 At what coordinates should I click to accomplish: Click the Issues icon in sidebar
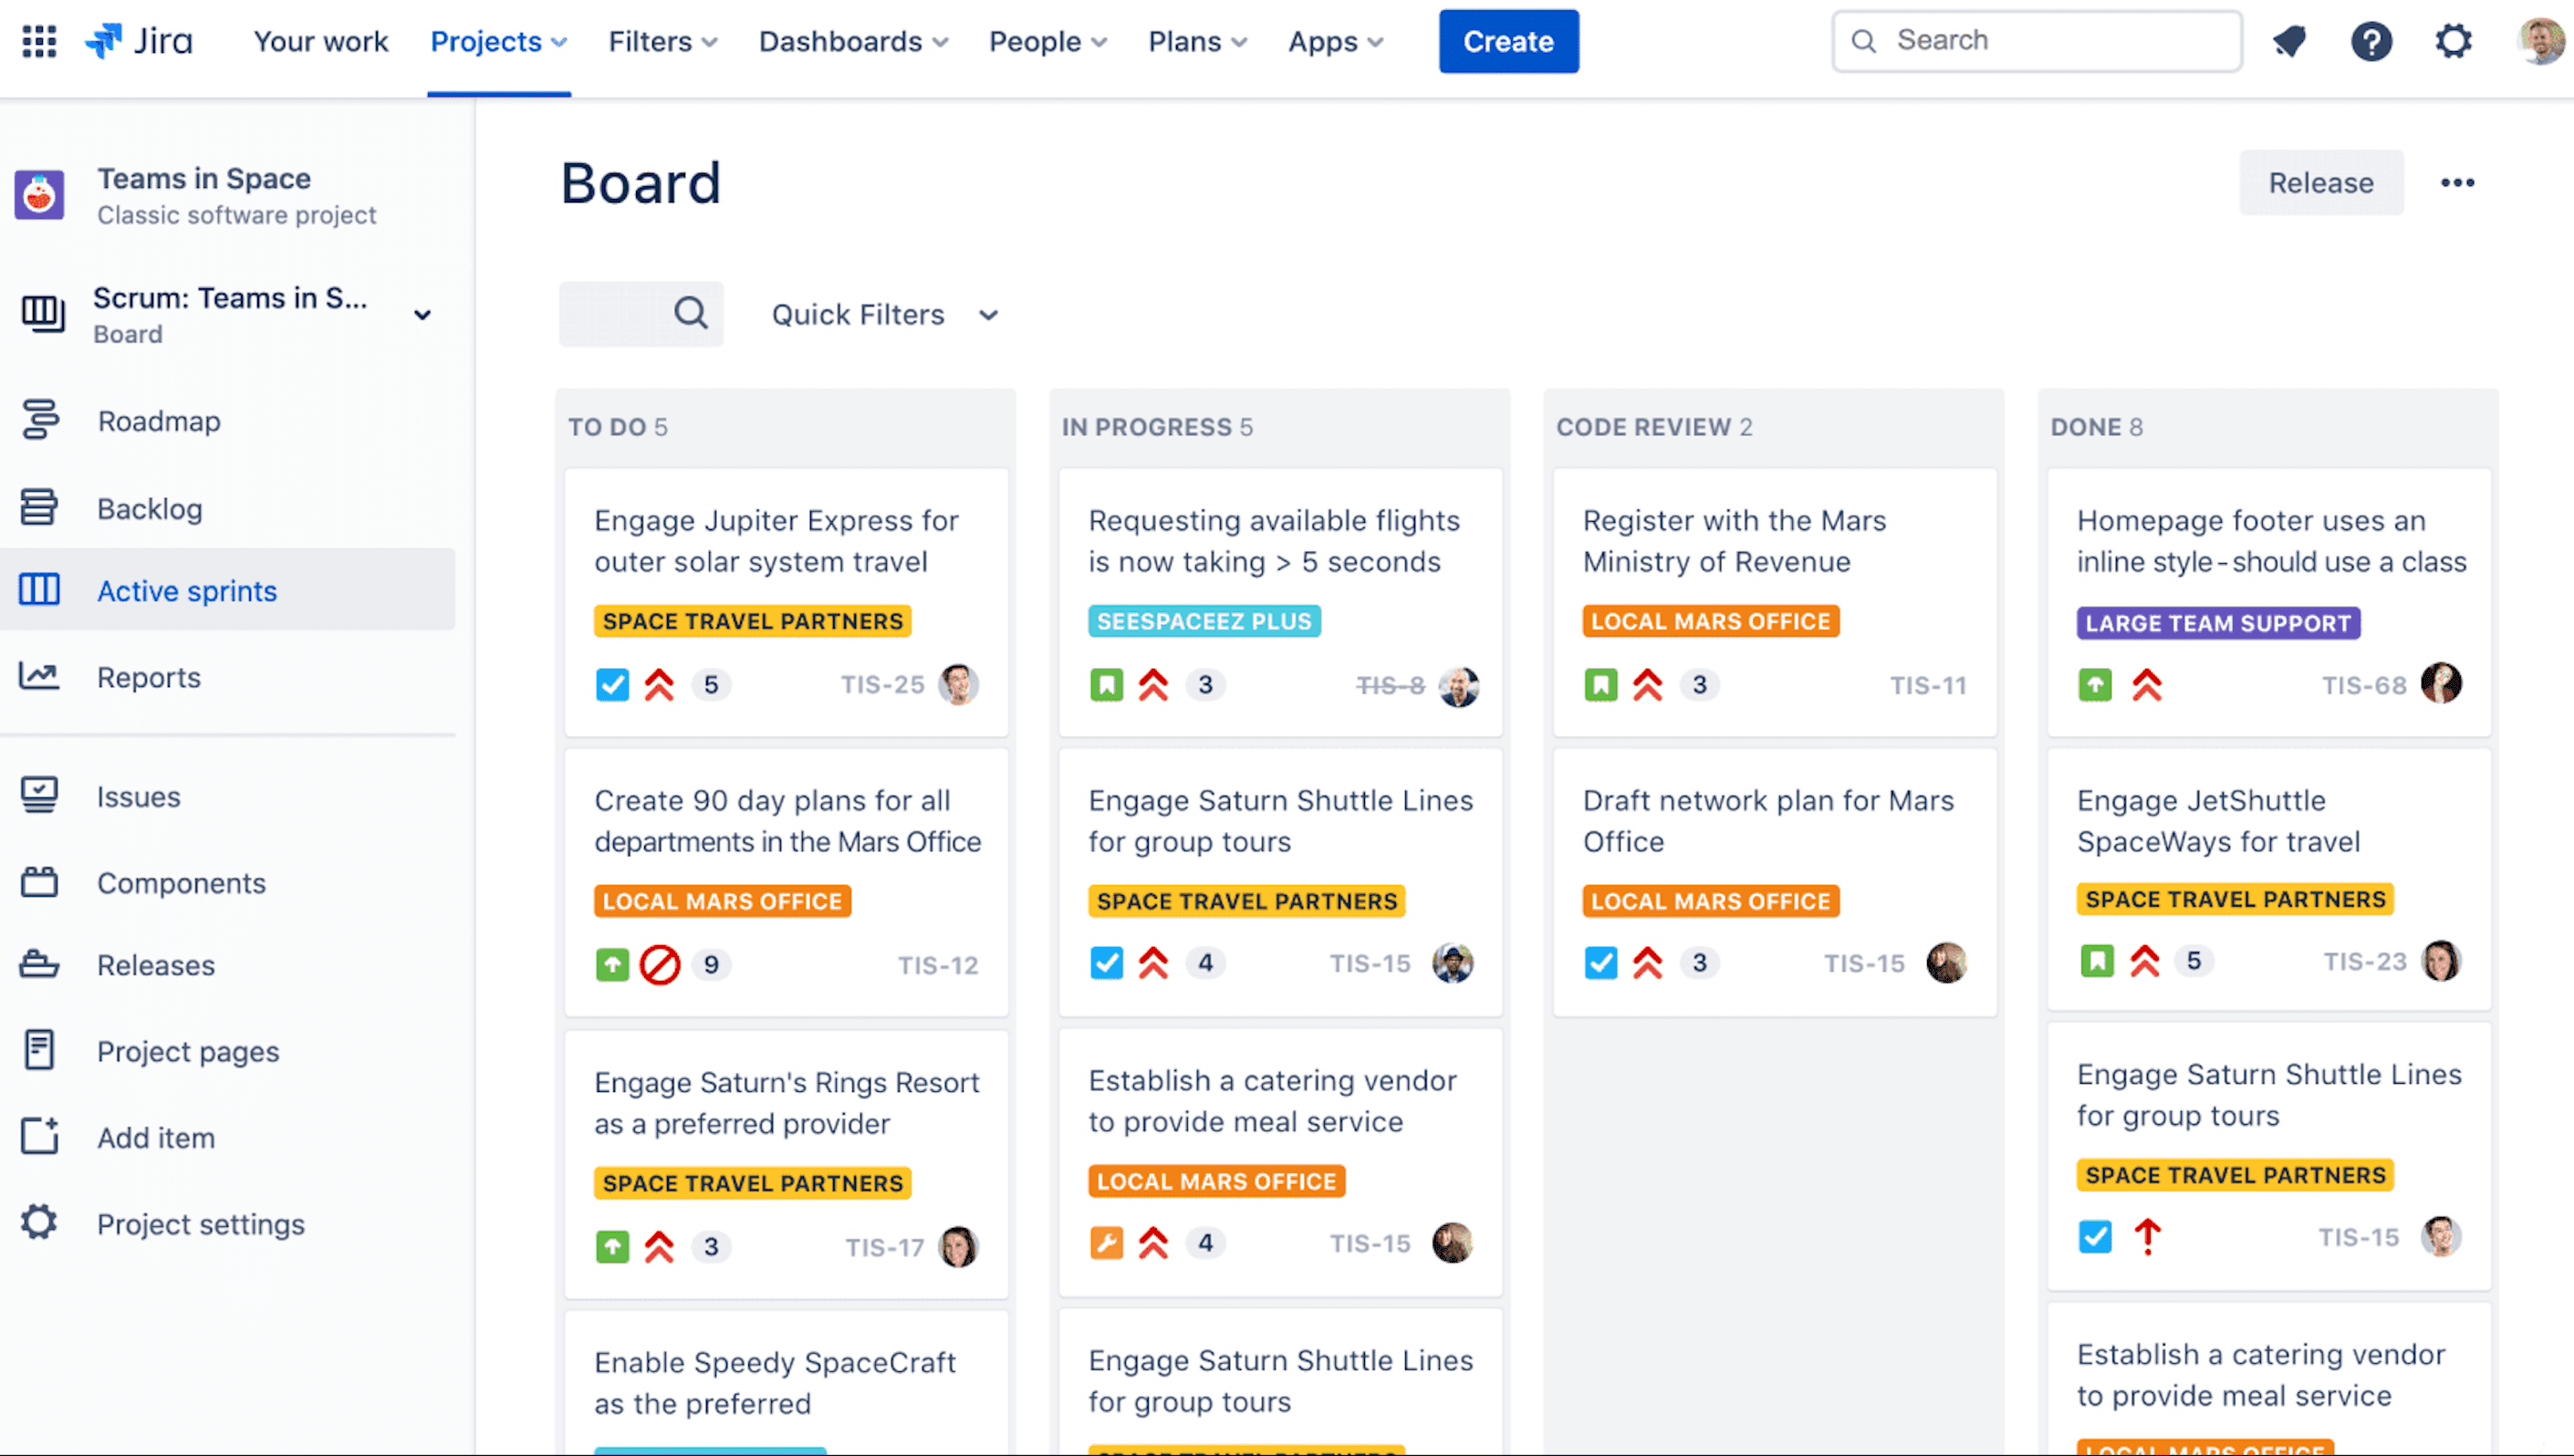pos(39,794)
